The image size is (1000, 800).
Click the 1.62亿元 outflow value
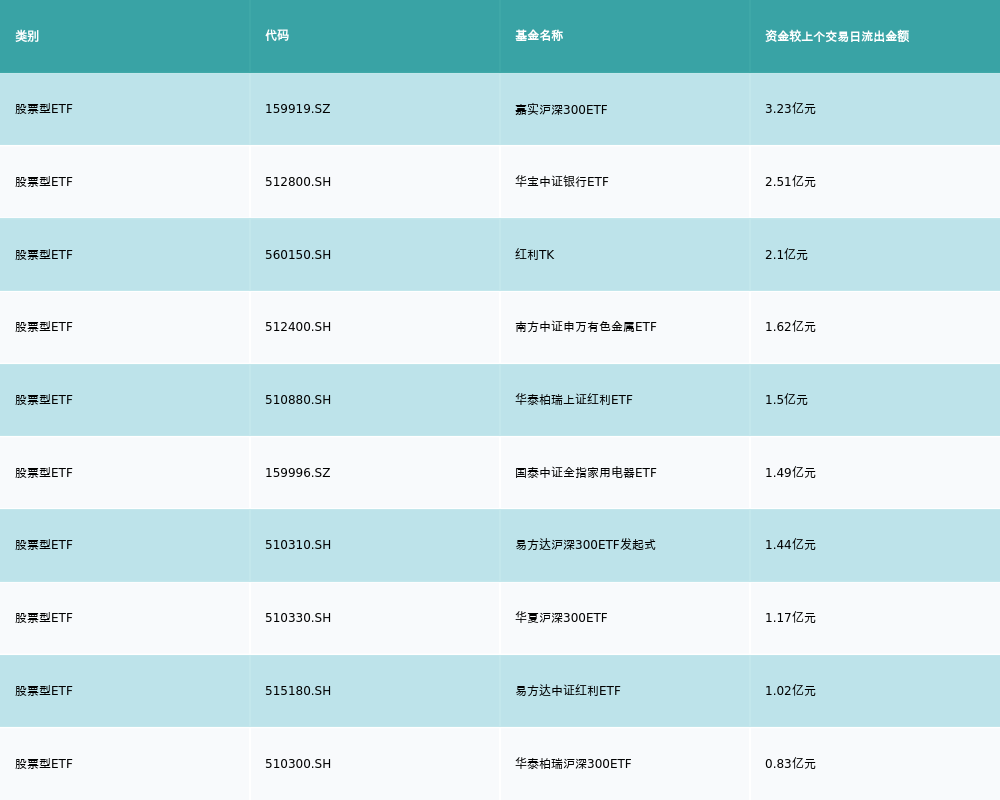pos(790,327)
